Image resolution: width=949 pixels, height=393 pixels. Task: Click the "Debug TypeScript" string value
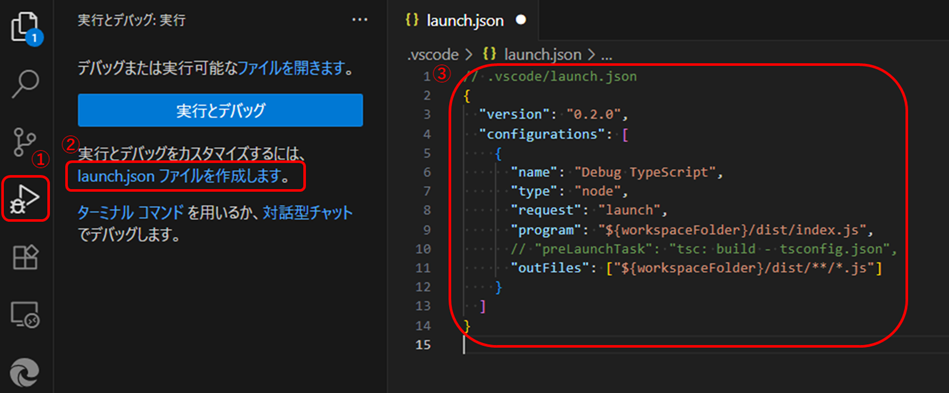click(x=645, y=172)
